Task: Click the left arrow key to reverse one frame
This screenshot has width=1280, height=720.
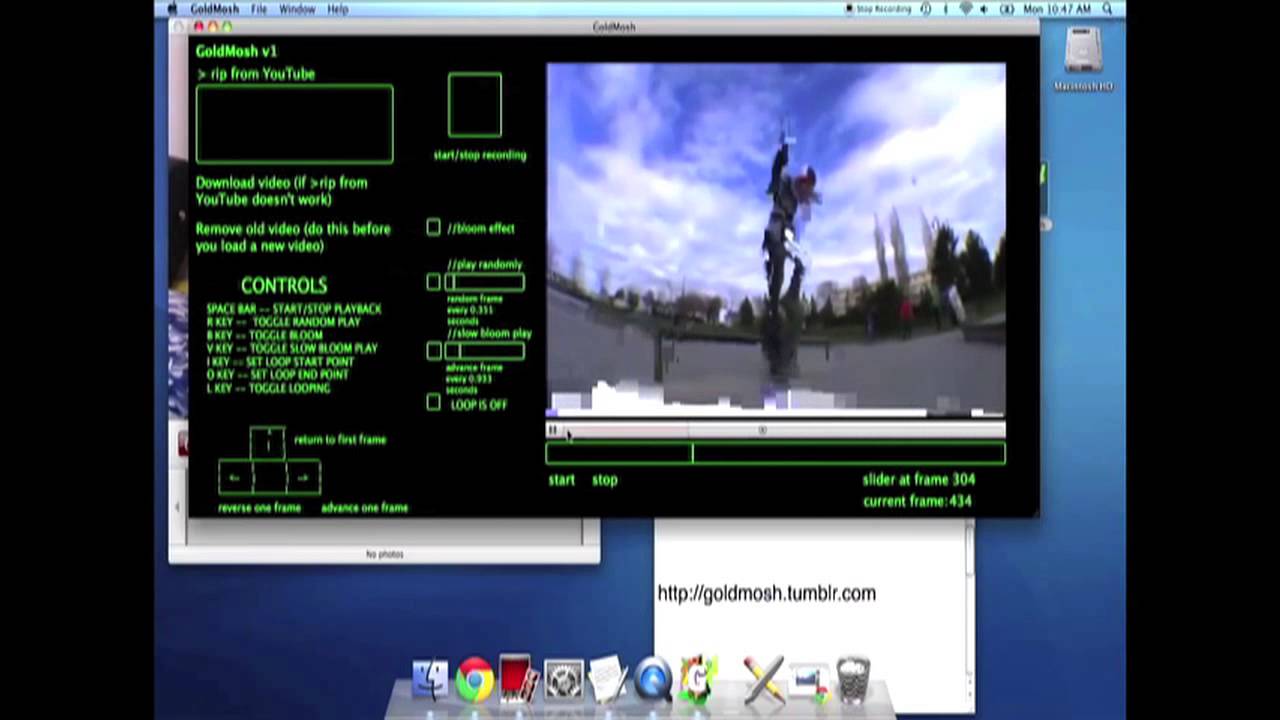Action: [x=235, y=477]
